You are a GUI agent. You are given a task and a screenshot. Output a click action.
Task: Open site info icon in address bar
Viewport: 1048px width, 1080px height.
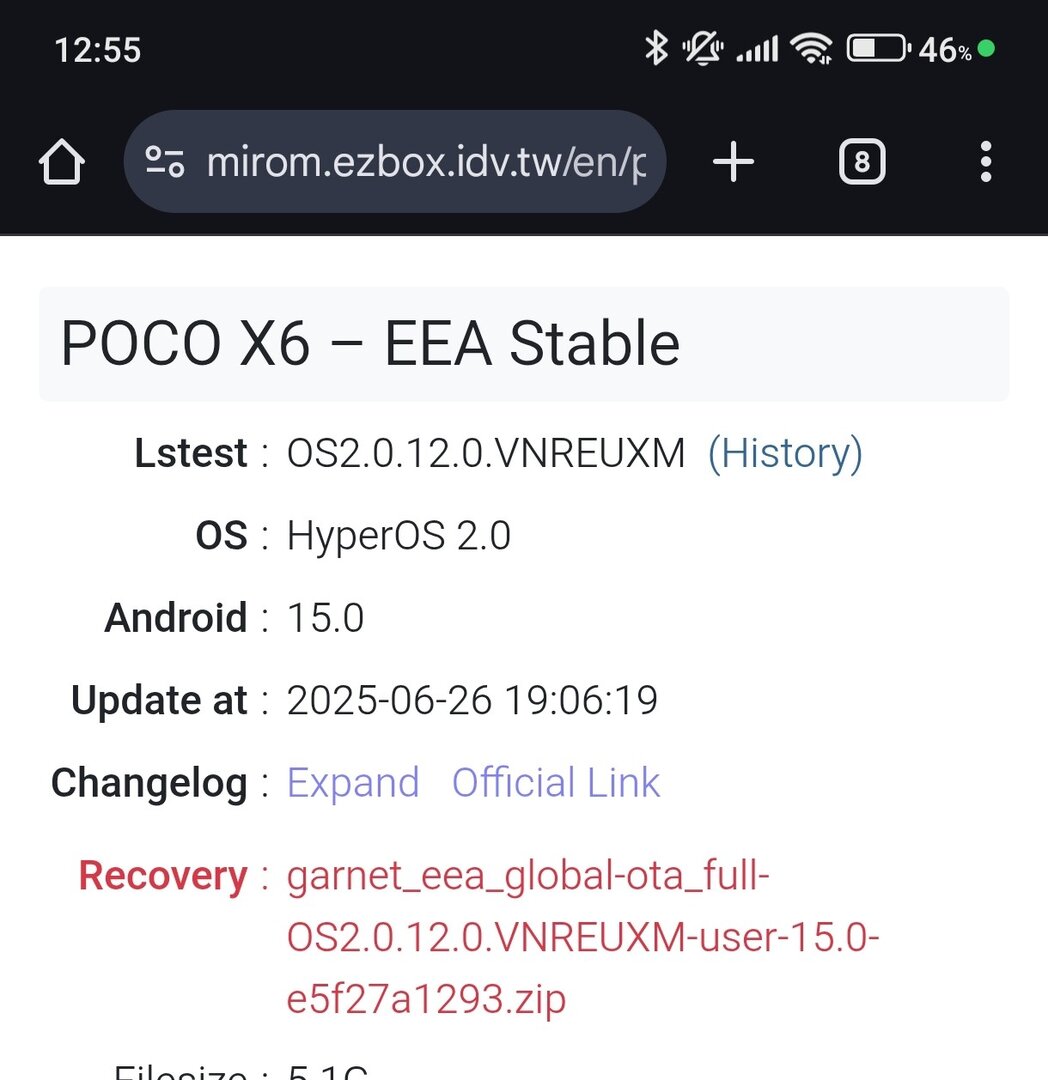click(x=165, y=162)
